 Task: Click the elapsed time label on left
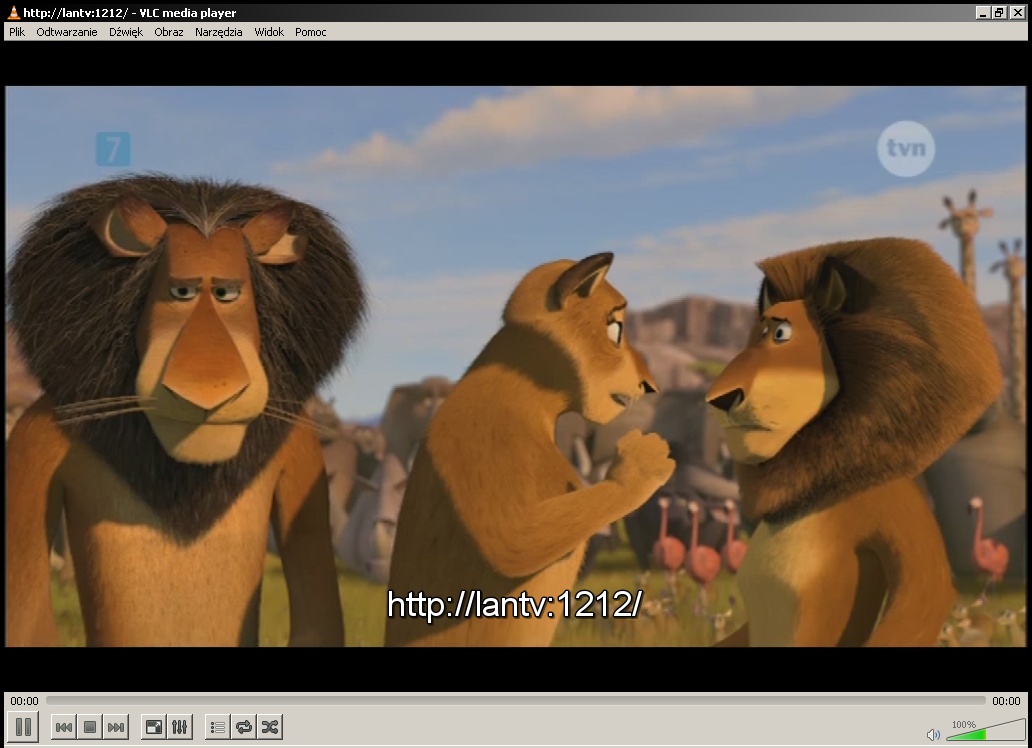pos(24,701)
